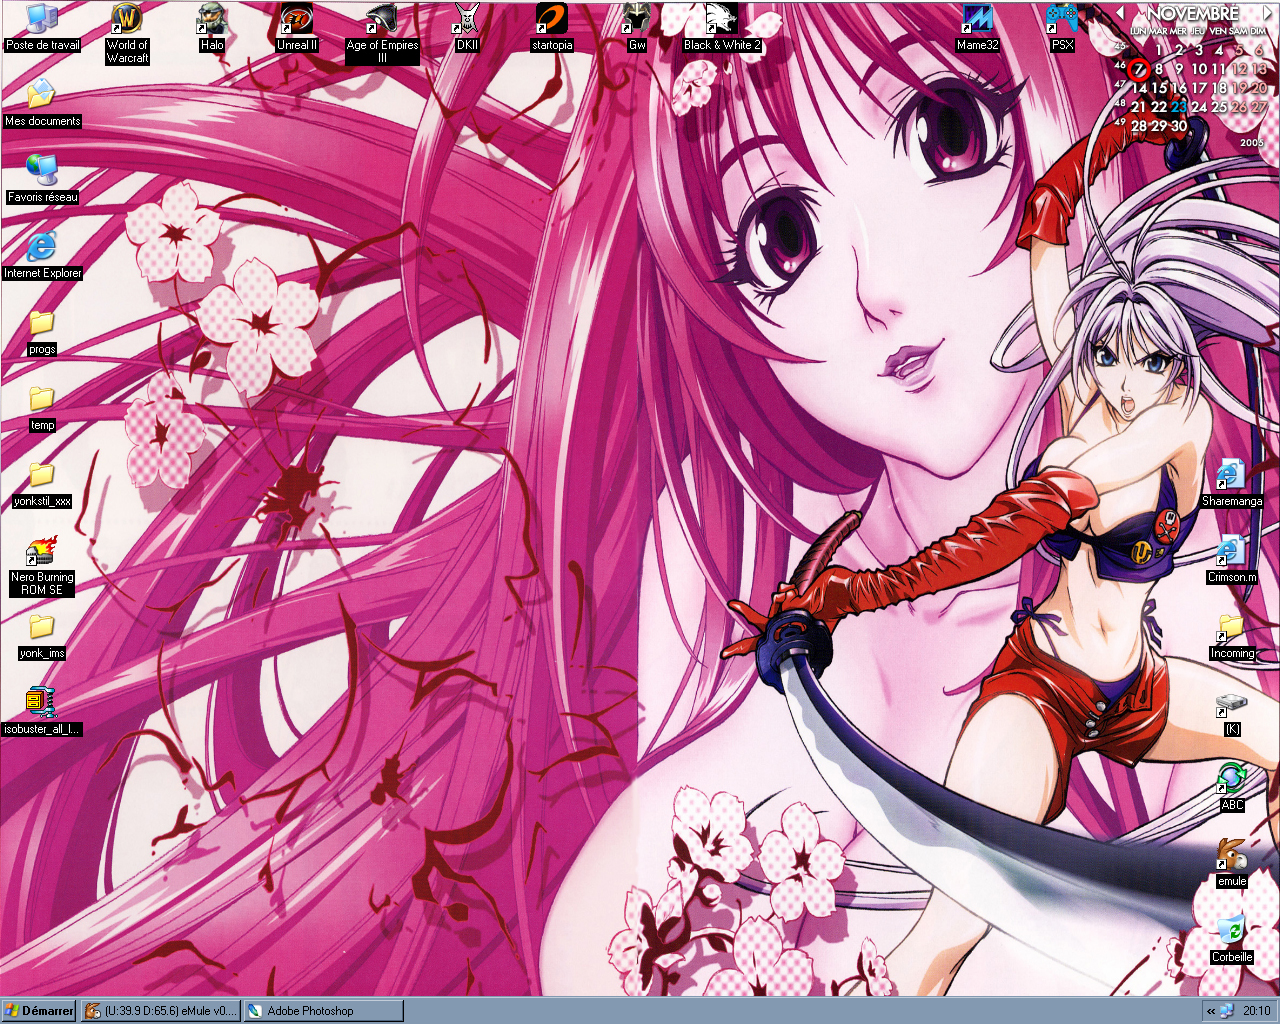Select the progs folder
Screen dimensions: 1280x1024
tap(42, 331)
